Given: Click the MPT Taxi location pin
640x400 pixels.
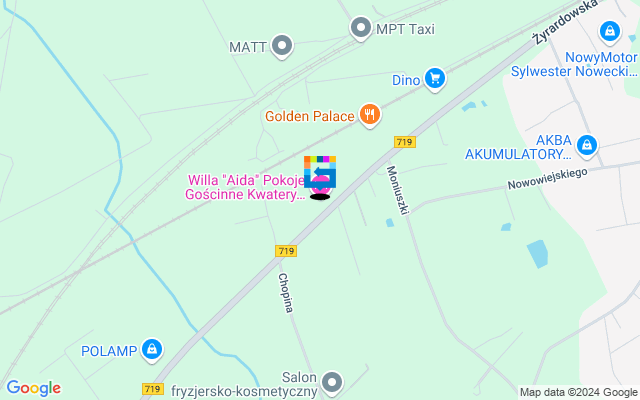Looking at the screenshot, I should point(361,28).
